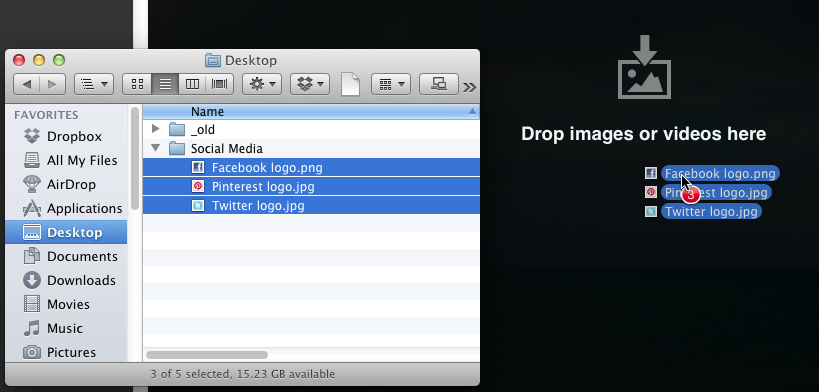Click the Movies filmstrip icon in sidebar
The height and width of the screenshot is (392, 819).
pyautogui.click(x=32, y=304)
